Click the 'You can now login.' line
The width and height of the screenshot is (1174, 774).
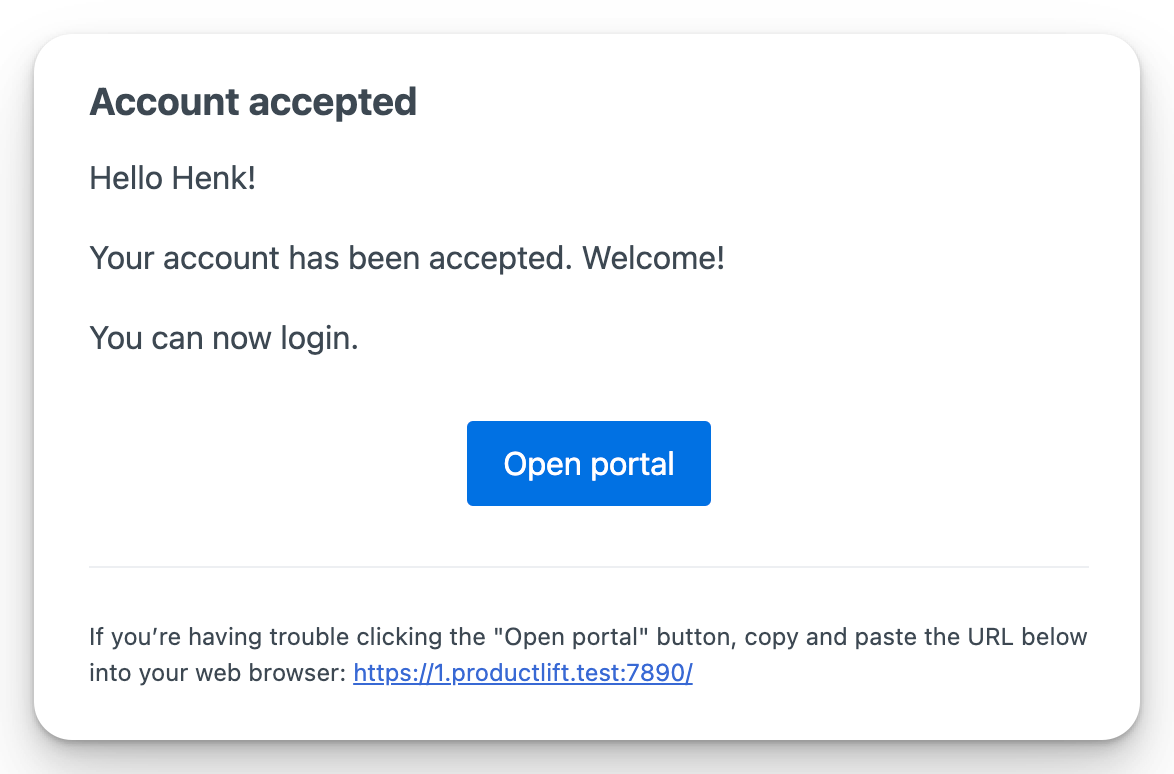224,338
